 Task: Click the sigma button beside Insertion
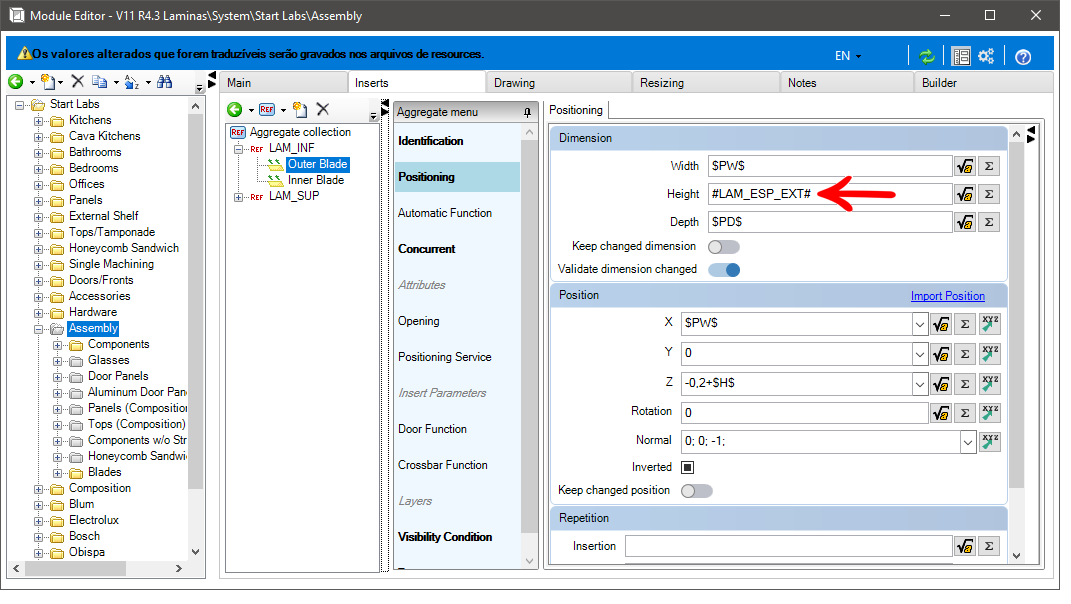point(988,546)
